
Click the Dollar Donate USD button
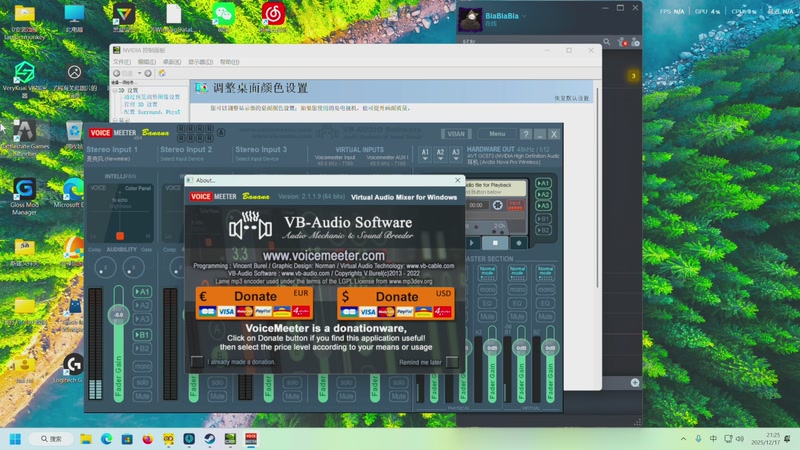(395, 303)
